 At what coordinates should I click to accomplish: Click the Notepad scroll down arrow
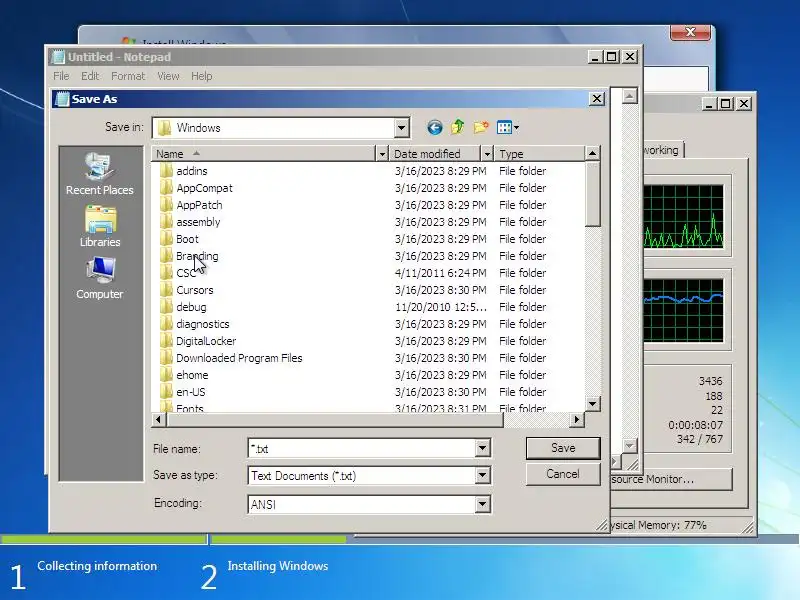(630, 445)
